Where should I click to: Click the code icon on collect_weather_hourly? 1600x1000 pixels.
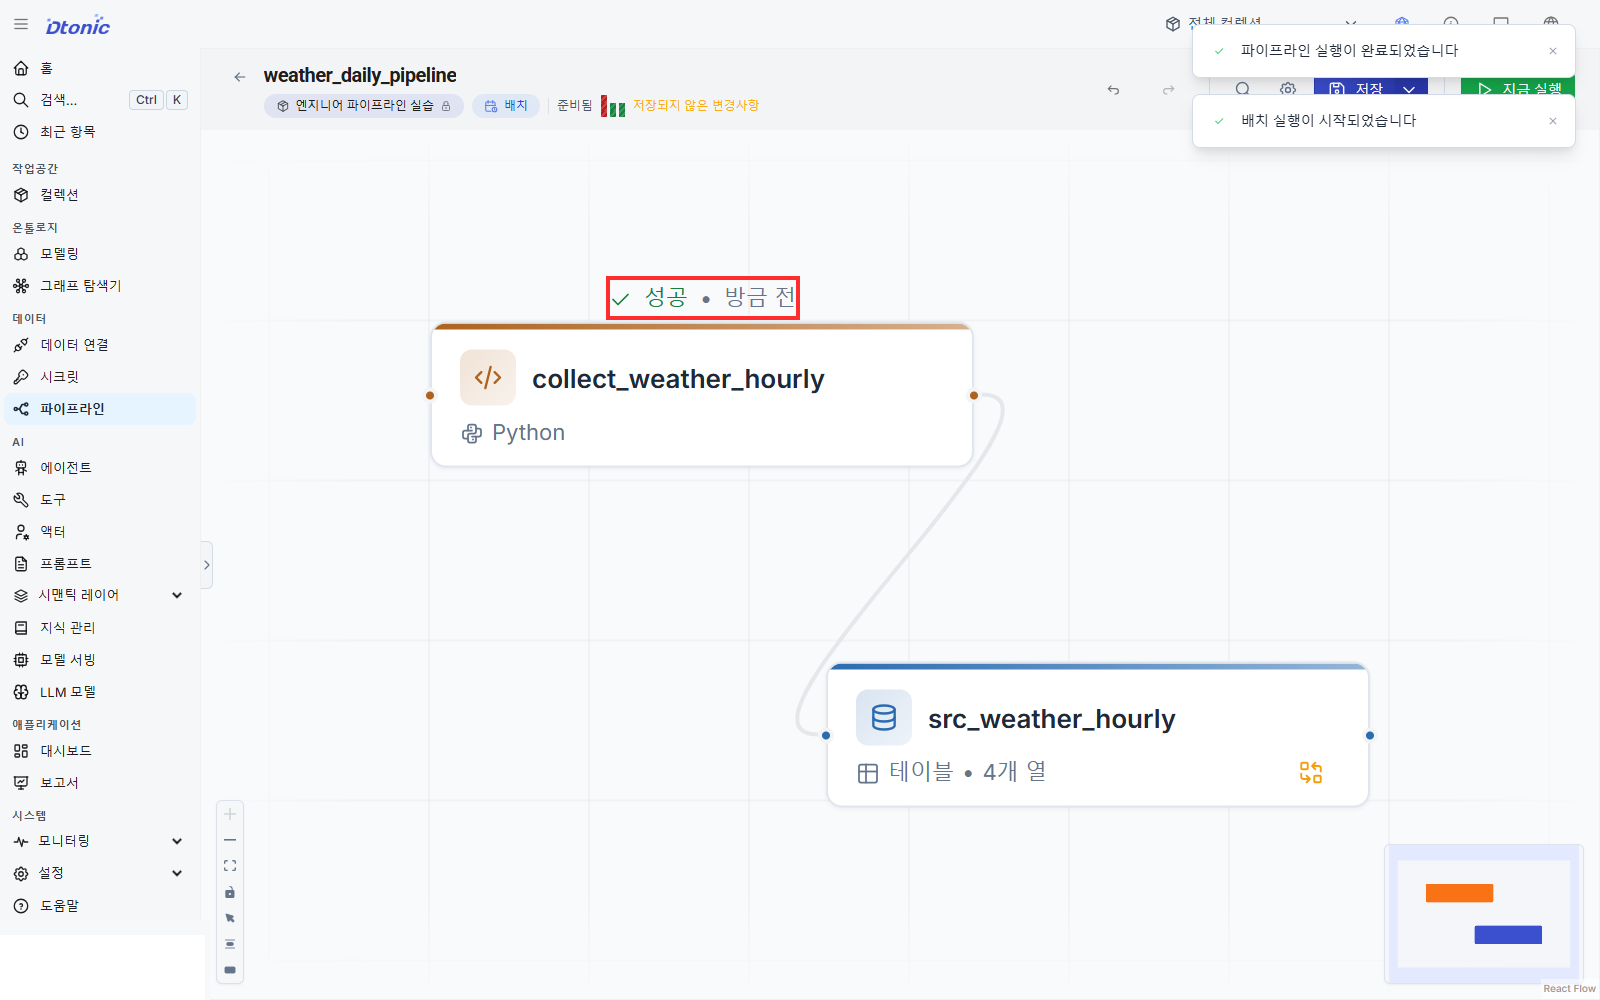(x=488, y=377)
